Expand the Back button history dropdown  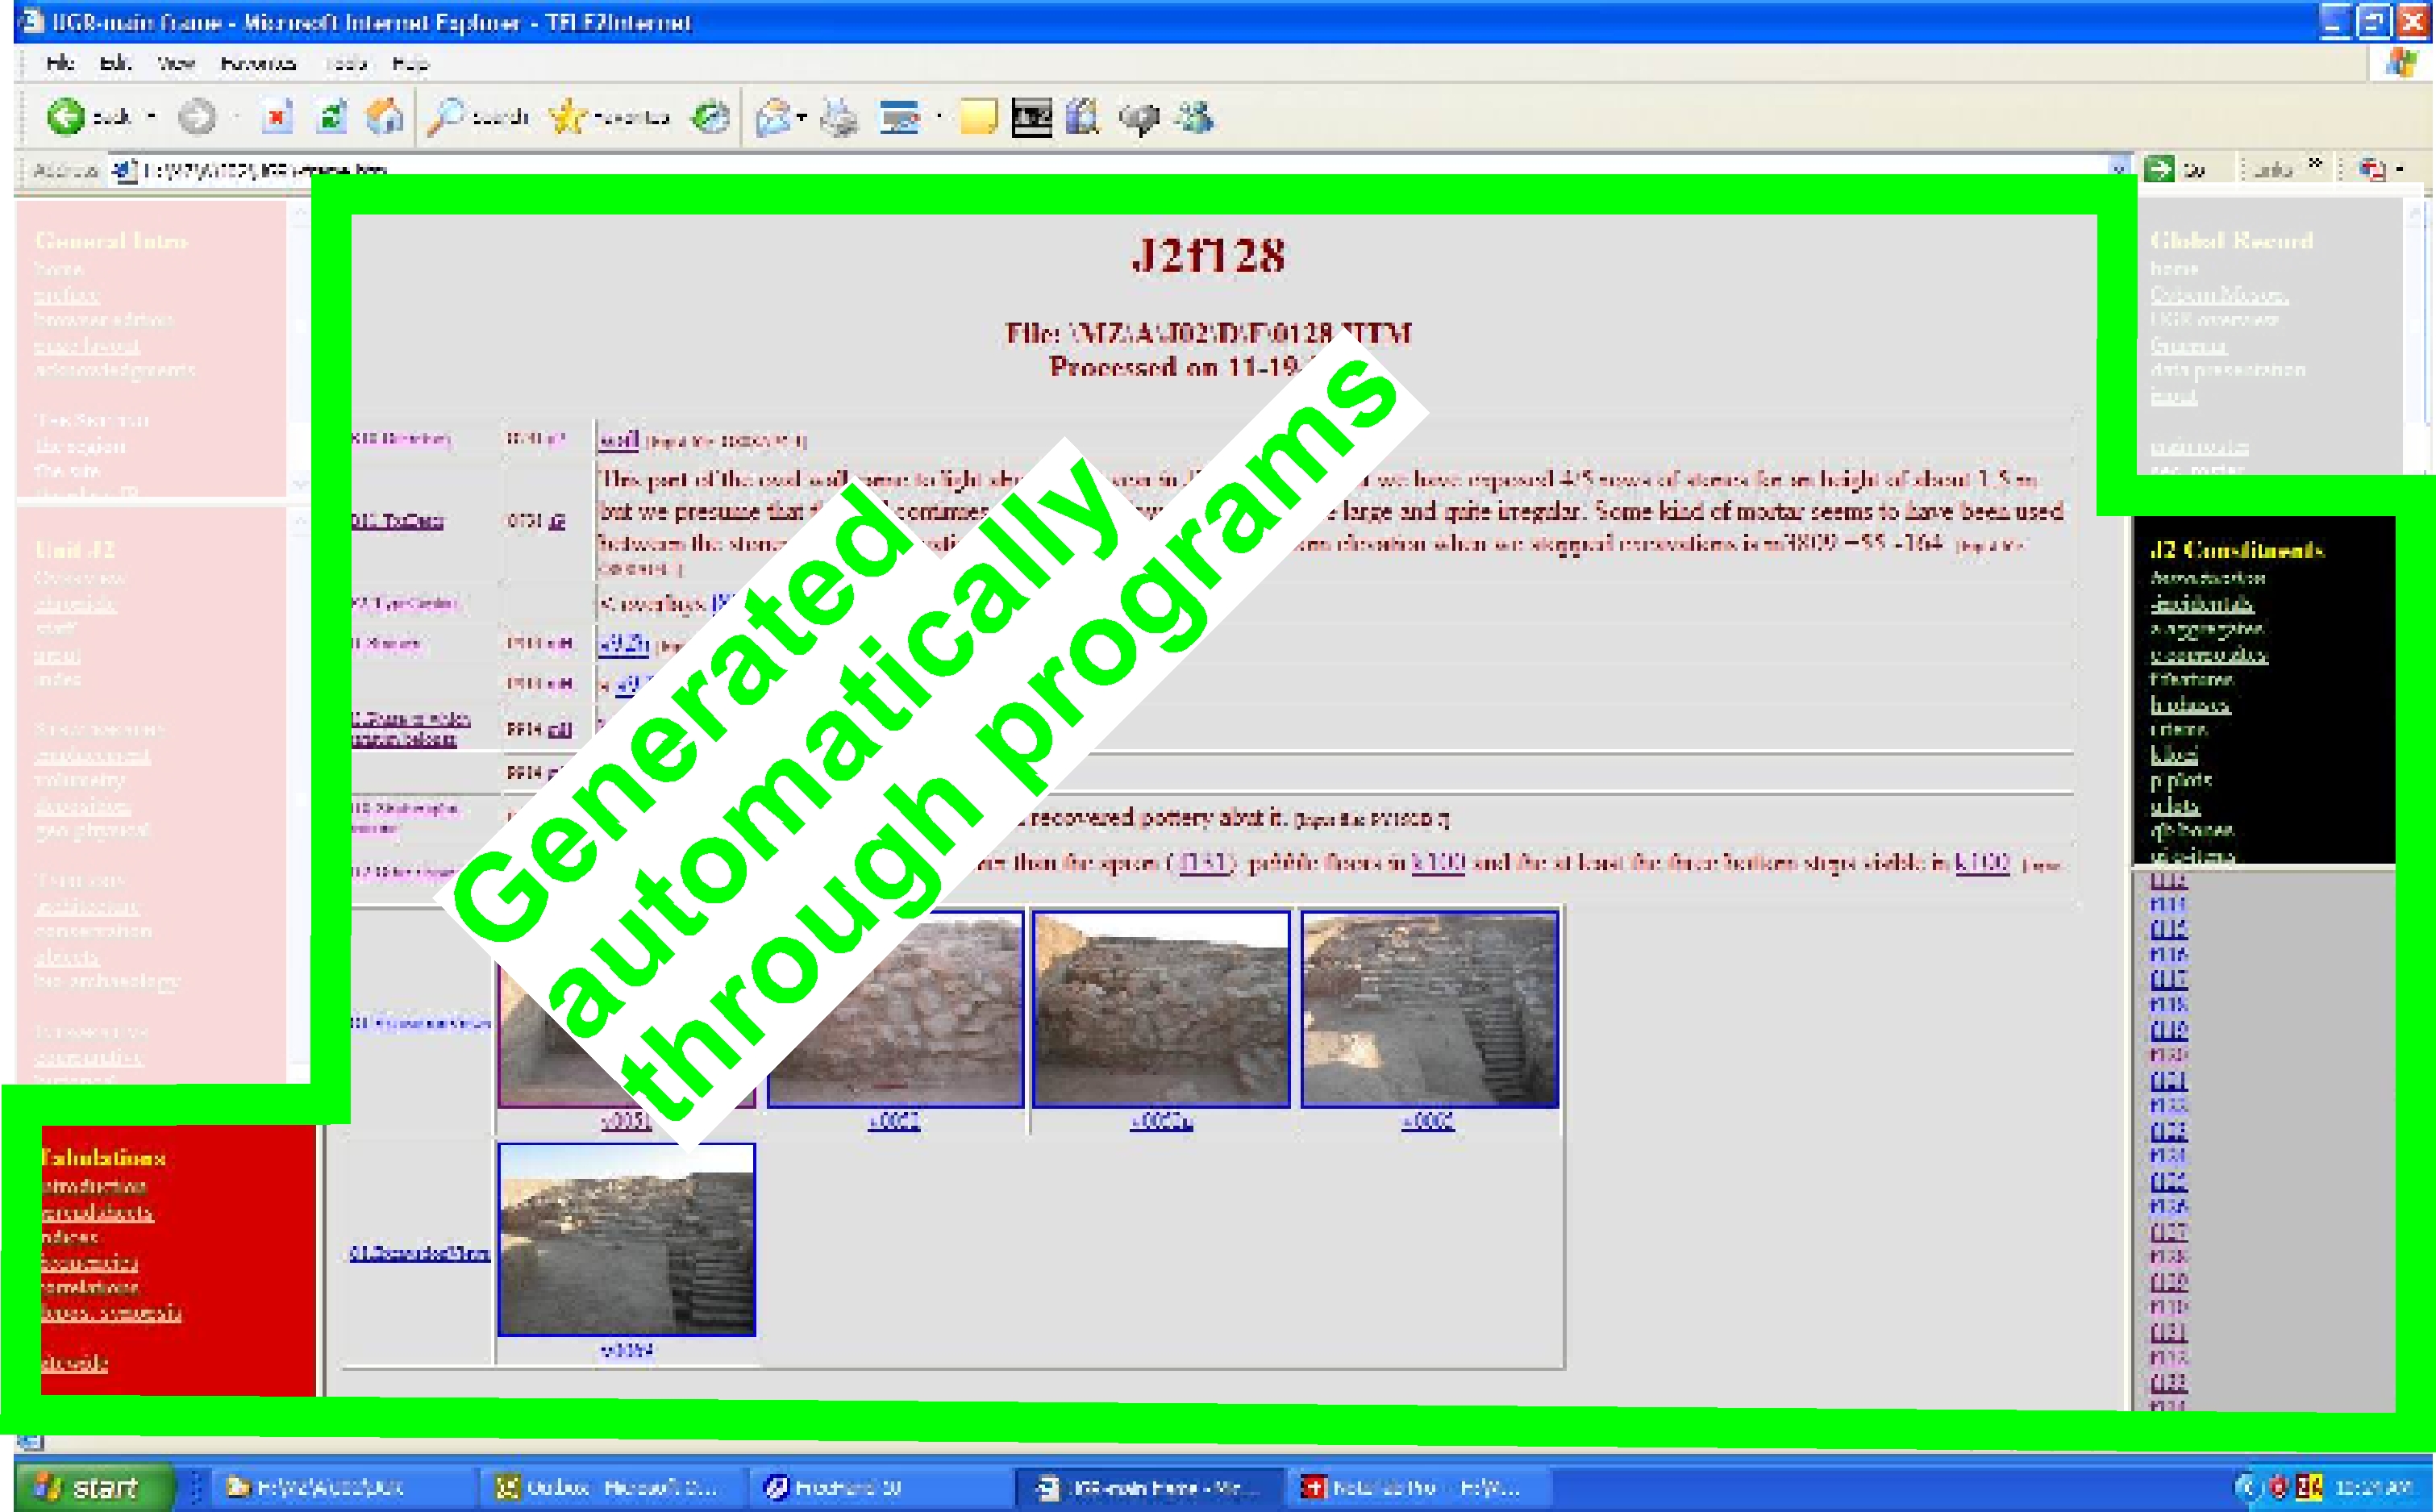152,118
